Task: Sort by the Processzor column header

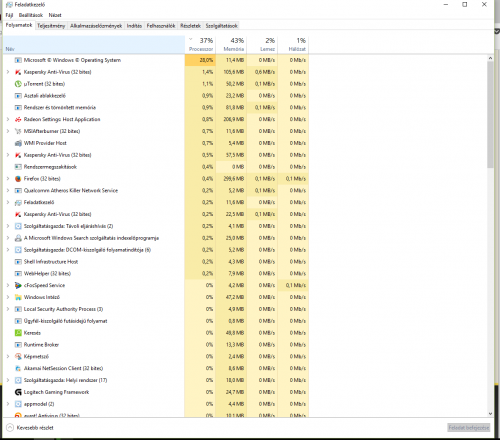Action: tap(200, 44)
